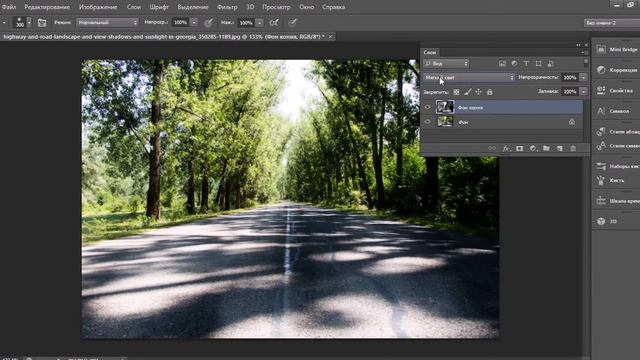Open the Справка menu
Screen dimensions: 640x360
(333, 7)
